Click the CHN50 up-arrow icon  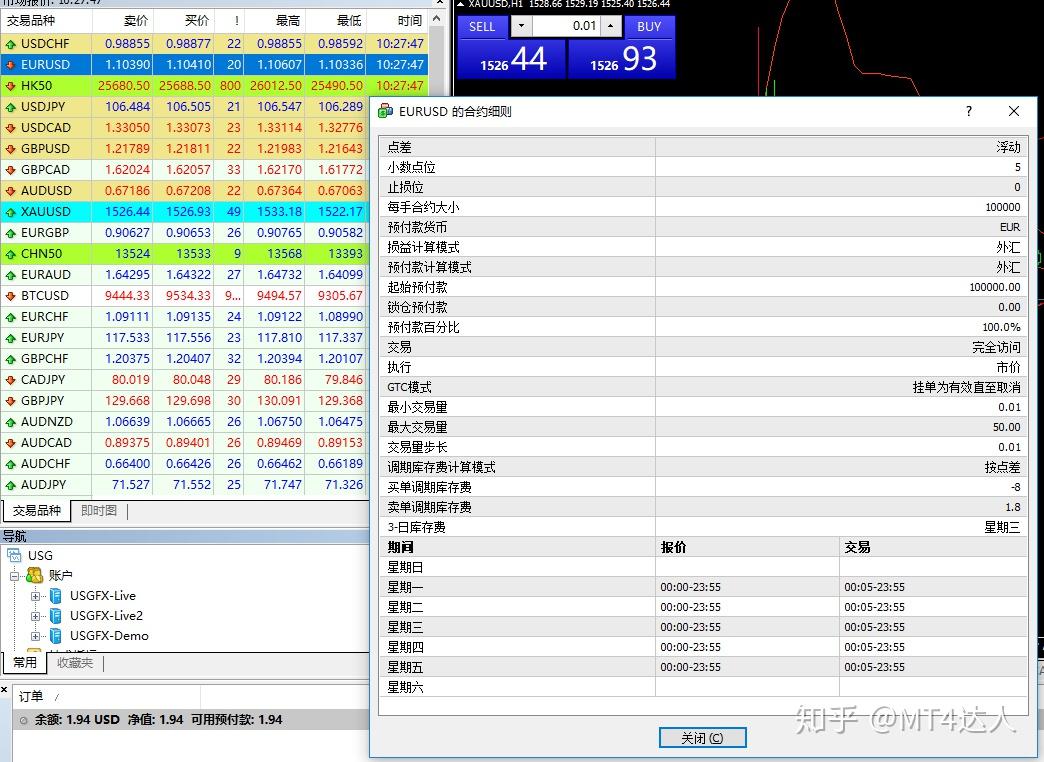click(x=10, y=254)
